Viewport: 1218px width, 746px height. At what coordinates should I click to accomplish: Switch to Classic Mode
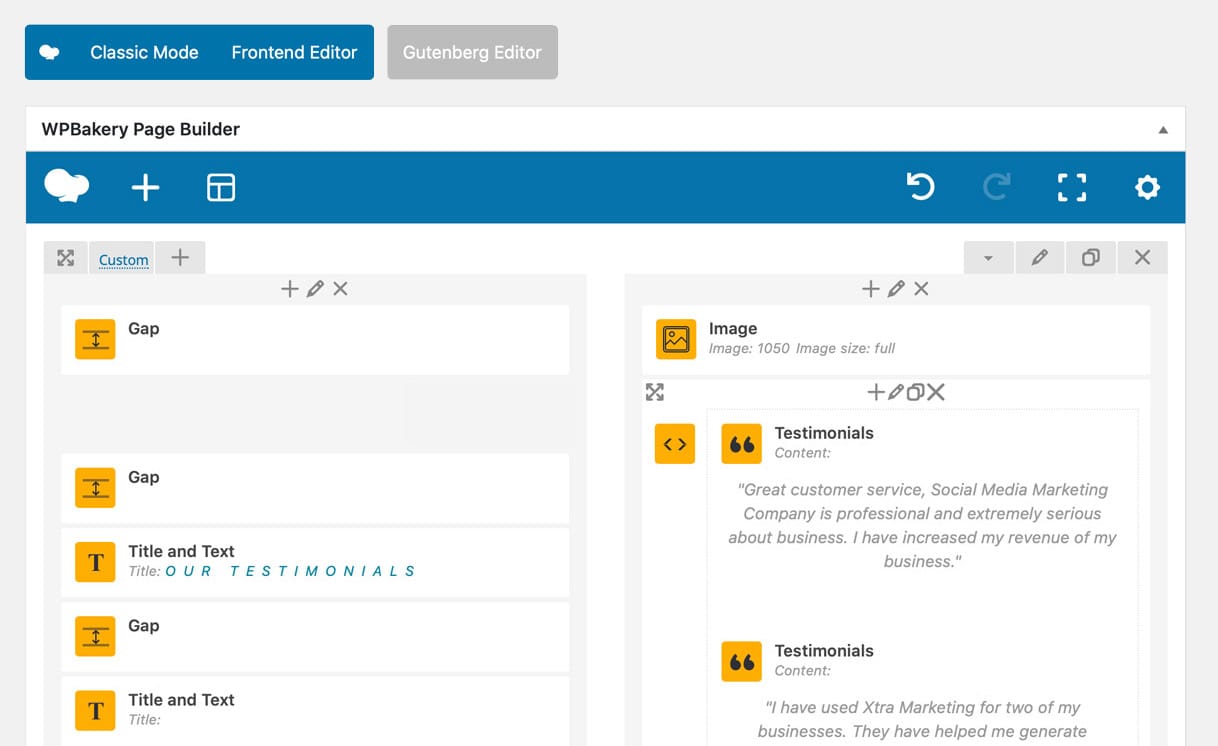[x=144, y=53]
